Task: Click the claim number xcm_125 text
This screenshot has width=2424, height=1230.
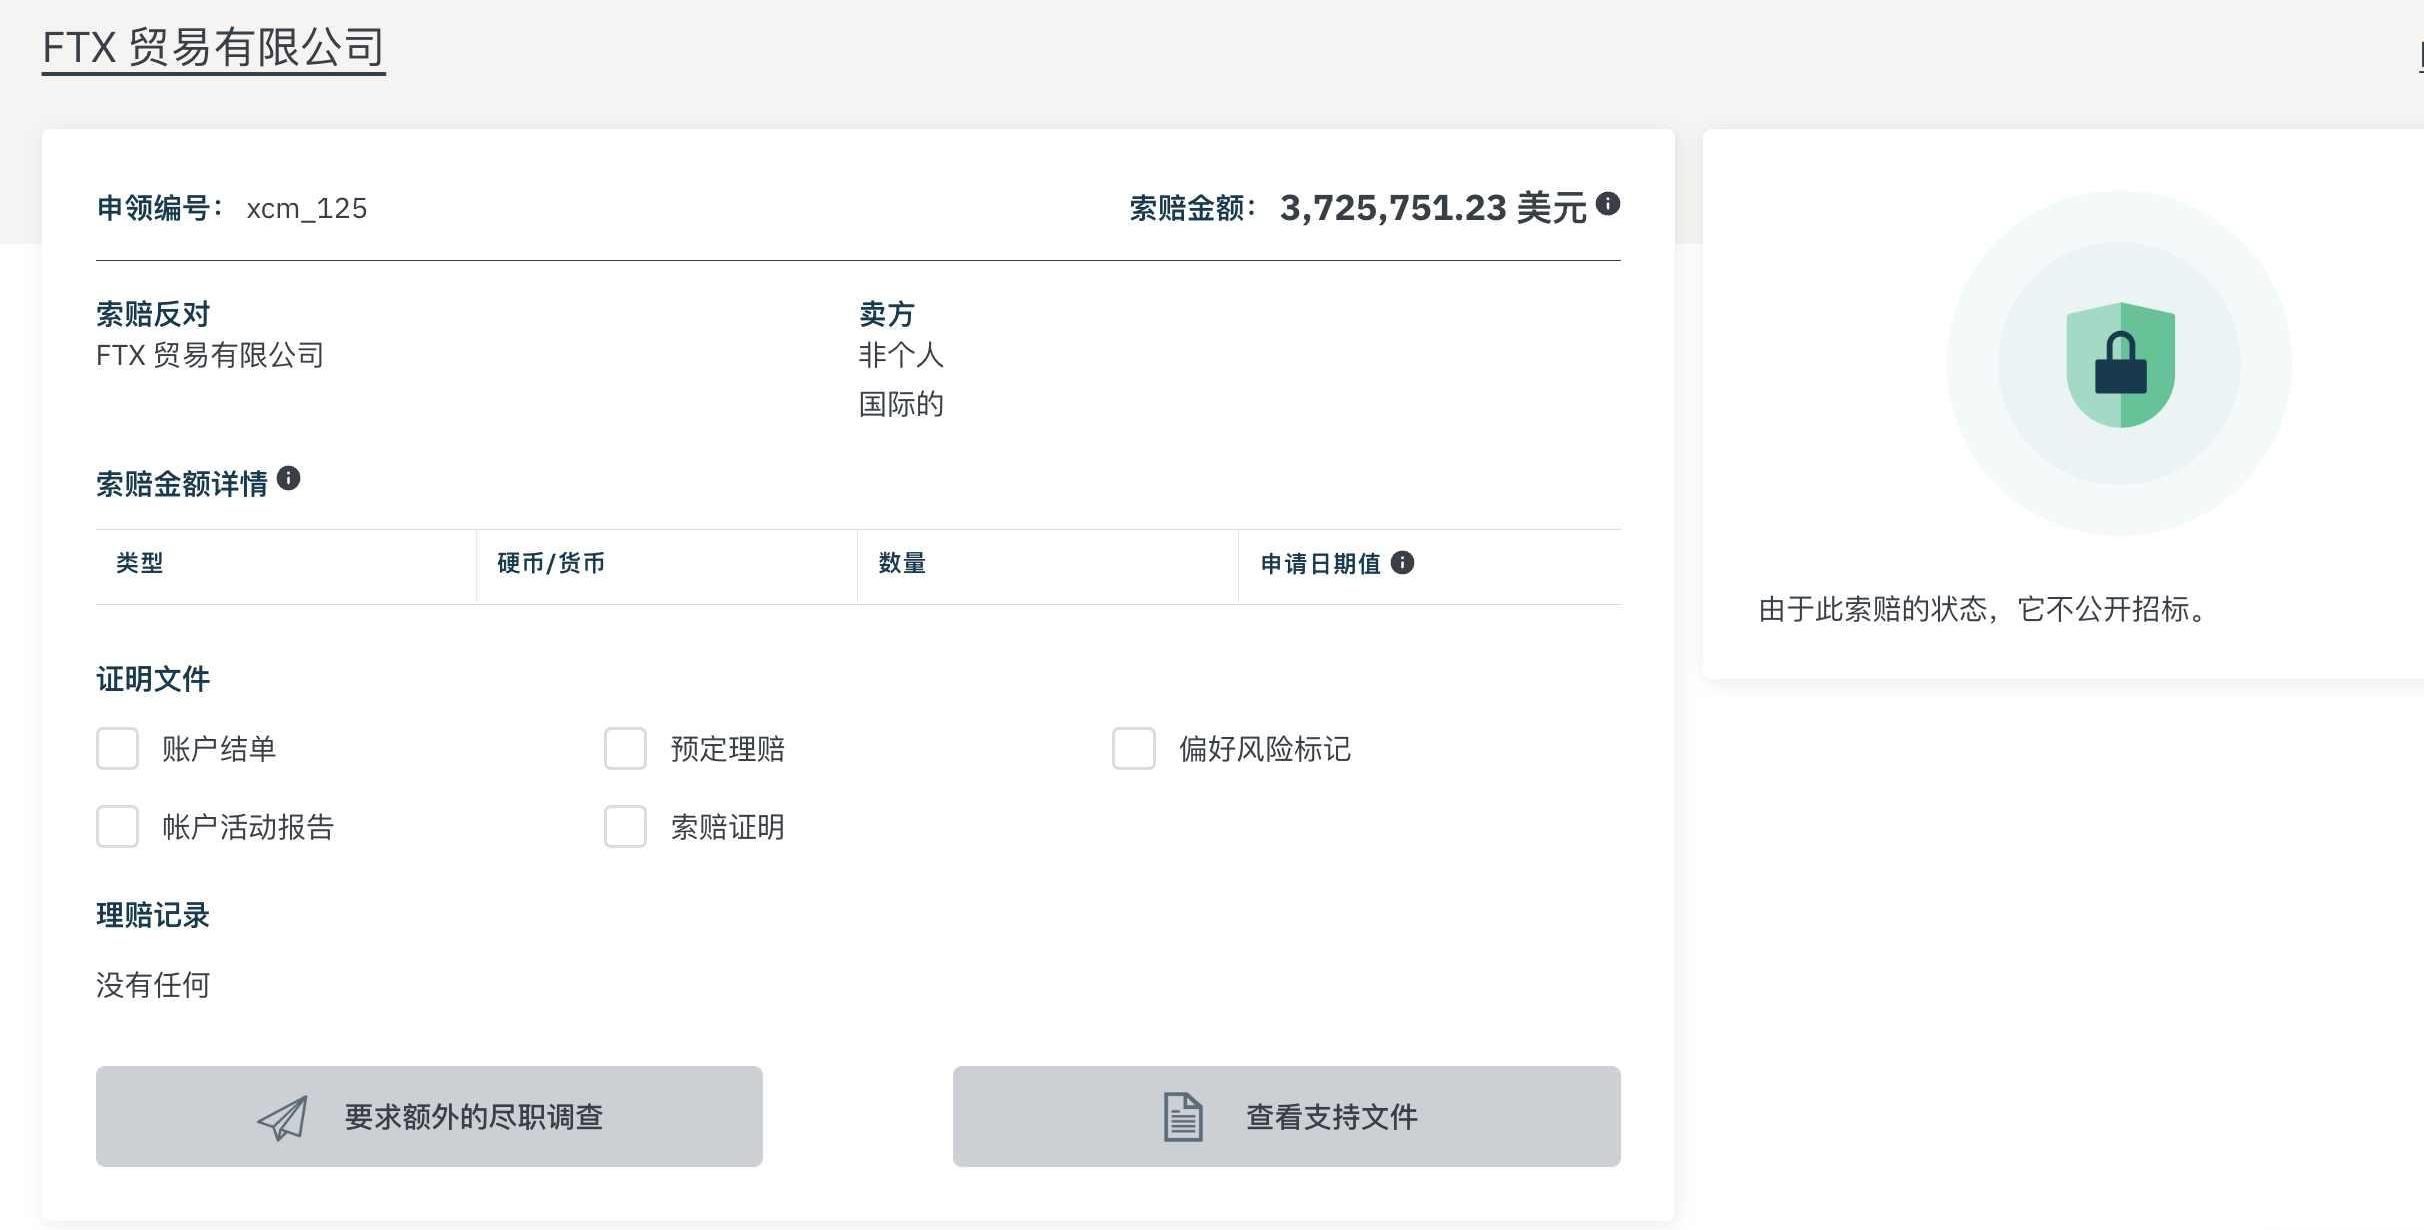Action: pyautogui.click(x=307, y=208)
